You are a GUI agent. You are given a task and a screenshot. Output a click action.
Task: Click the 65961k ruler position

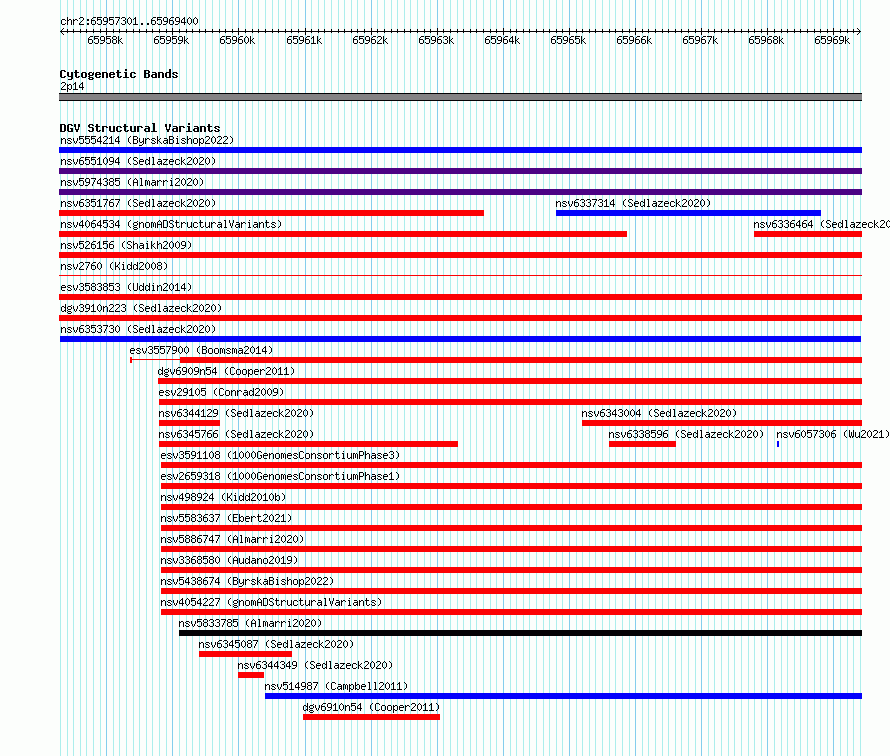304,40
